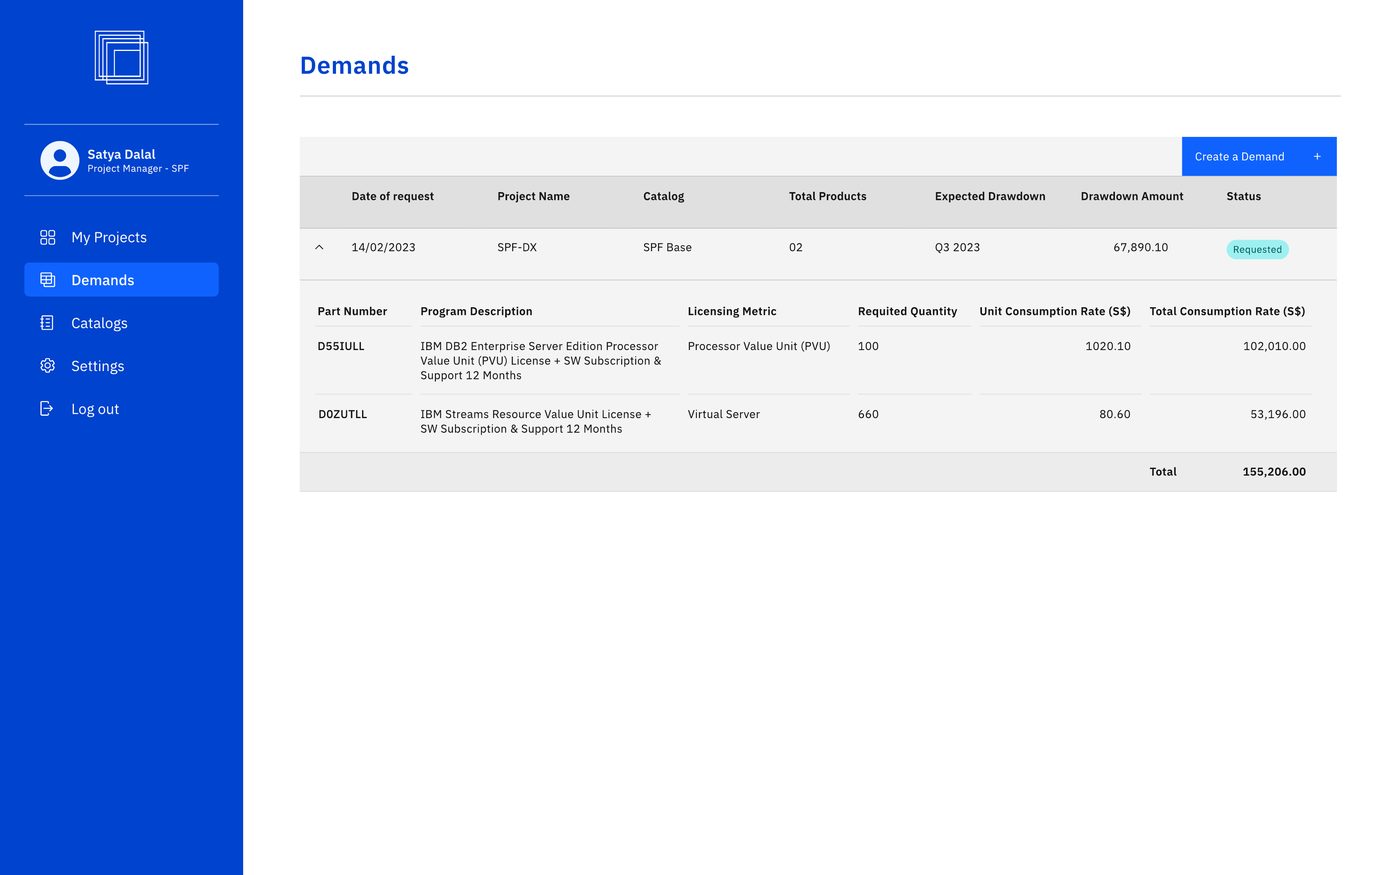The height and width of the screenshot is (875, 1400).
Task: Click the Drawdown Amount column header
Action: [x=1132, y=197]
